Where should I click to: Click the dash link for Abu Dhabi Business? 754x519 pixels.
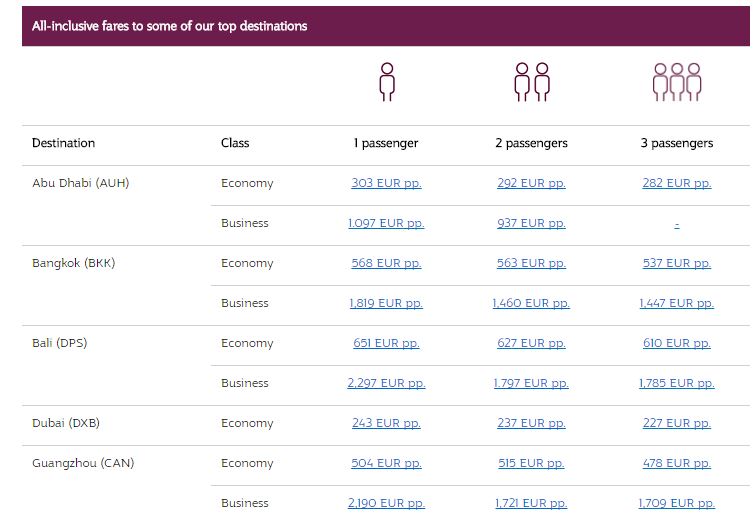(x=677, y=224)
